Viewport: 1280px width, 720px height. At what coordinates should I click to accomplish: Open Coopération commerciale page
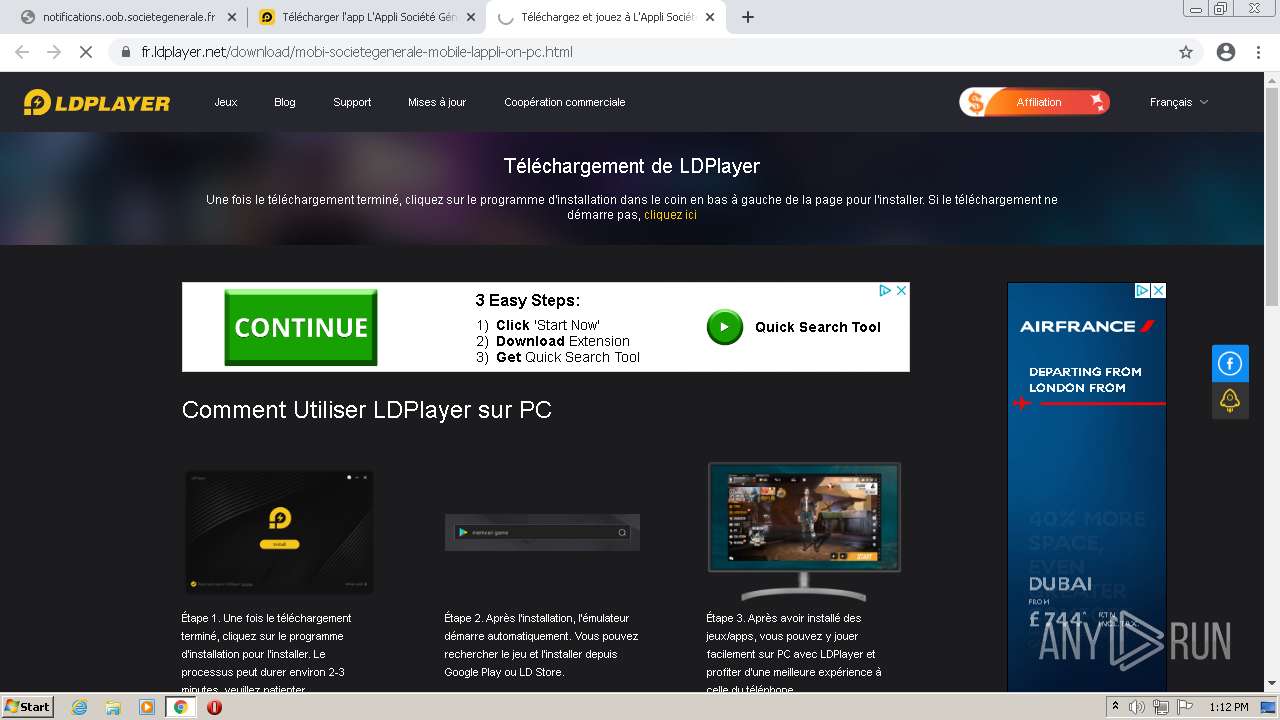565,102
